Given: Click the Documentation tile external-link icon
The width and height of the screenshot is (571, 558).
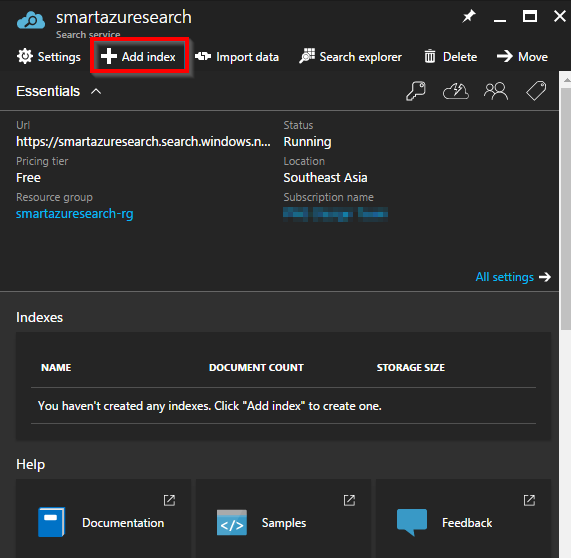Looking at the screenshot, I should [169, 500].
